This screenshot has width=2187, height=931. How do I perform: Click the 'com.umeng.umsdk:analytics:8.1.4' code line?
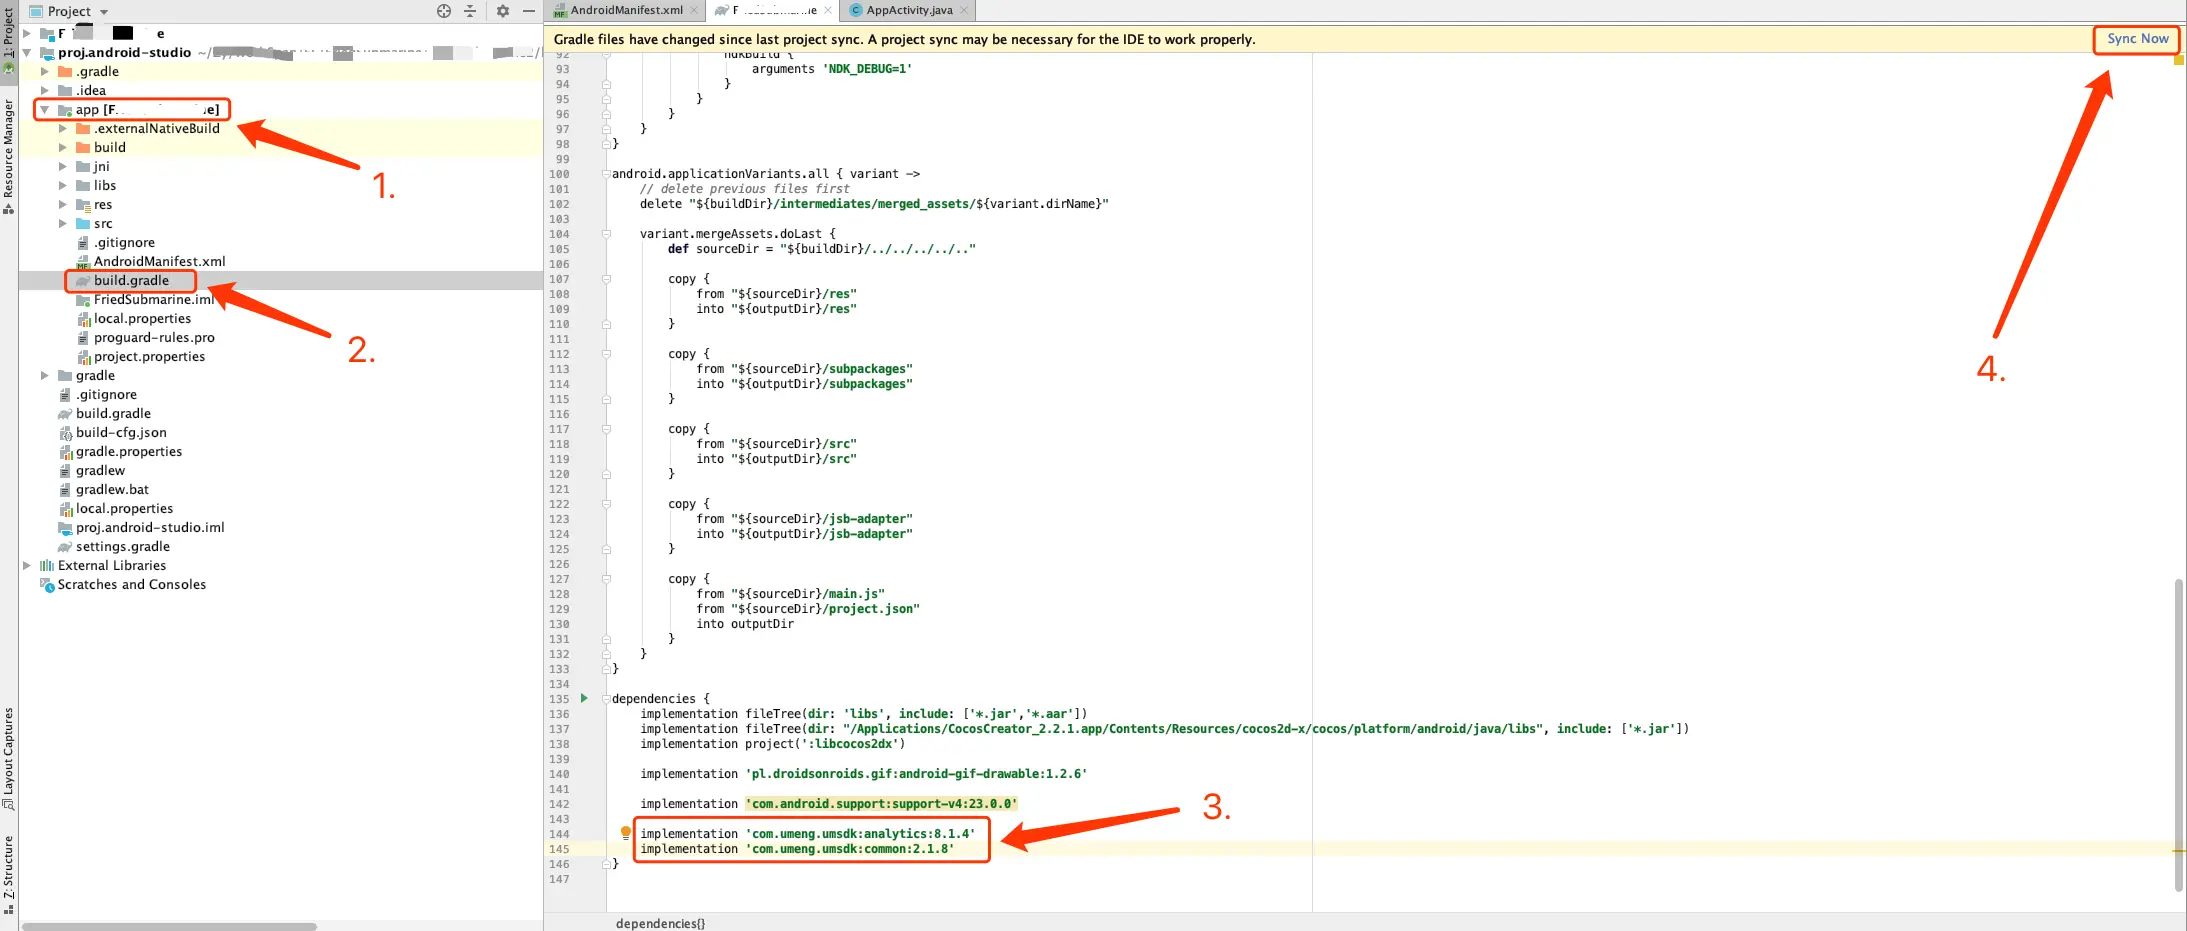807,834
